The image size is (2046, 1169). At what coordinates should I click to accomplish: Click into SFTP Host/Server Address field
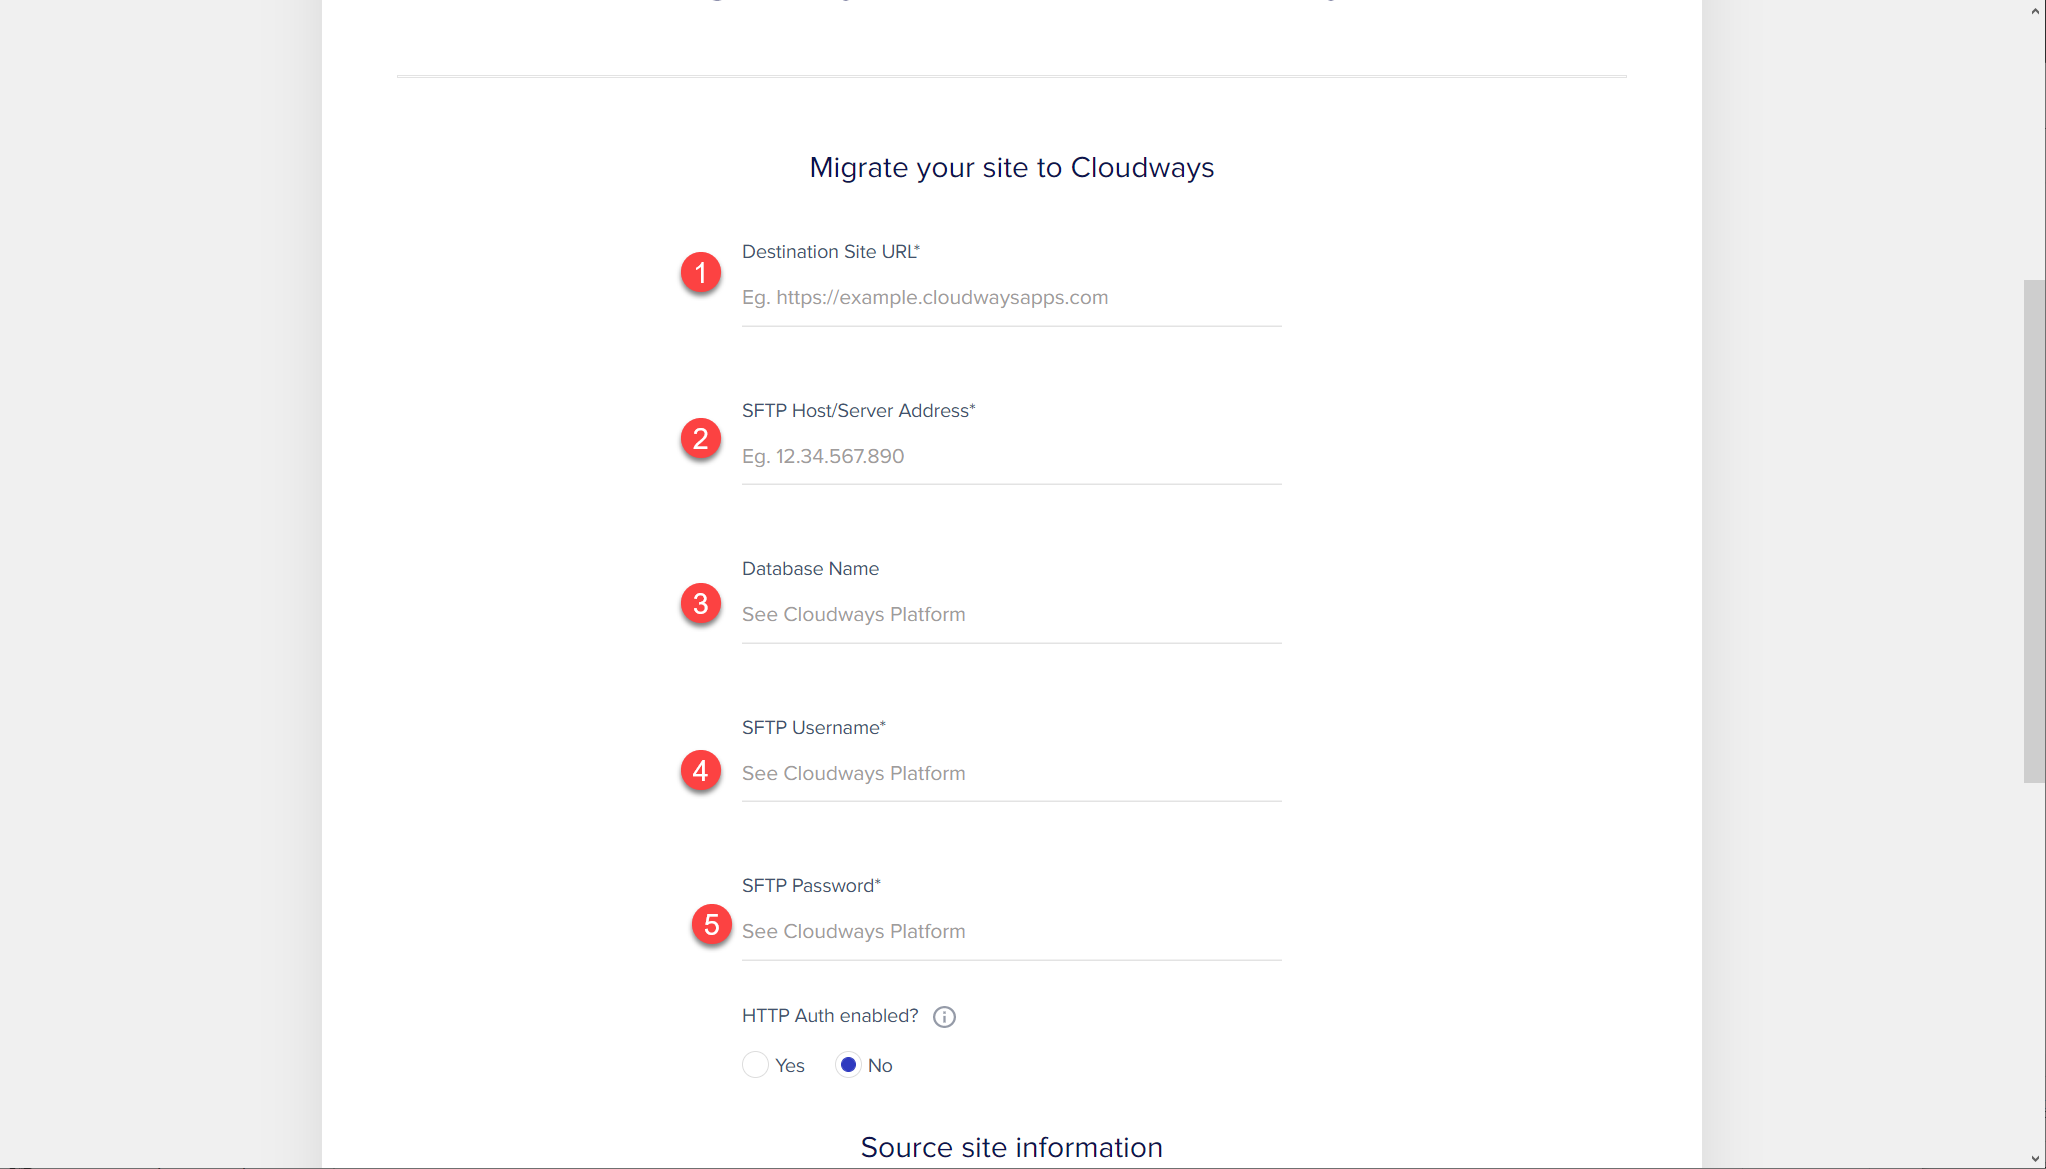[1010, 457]
